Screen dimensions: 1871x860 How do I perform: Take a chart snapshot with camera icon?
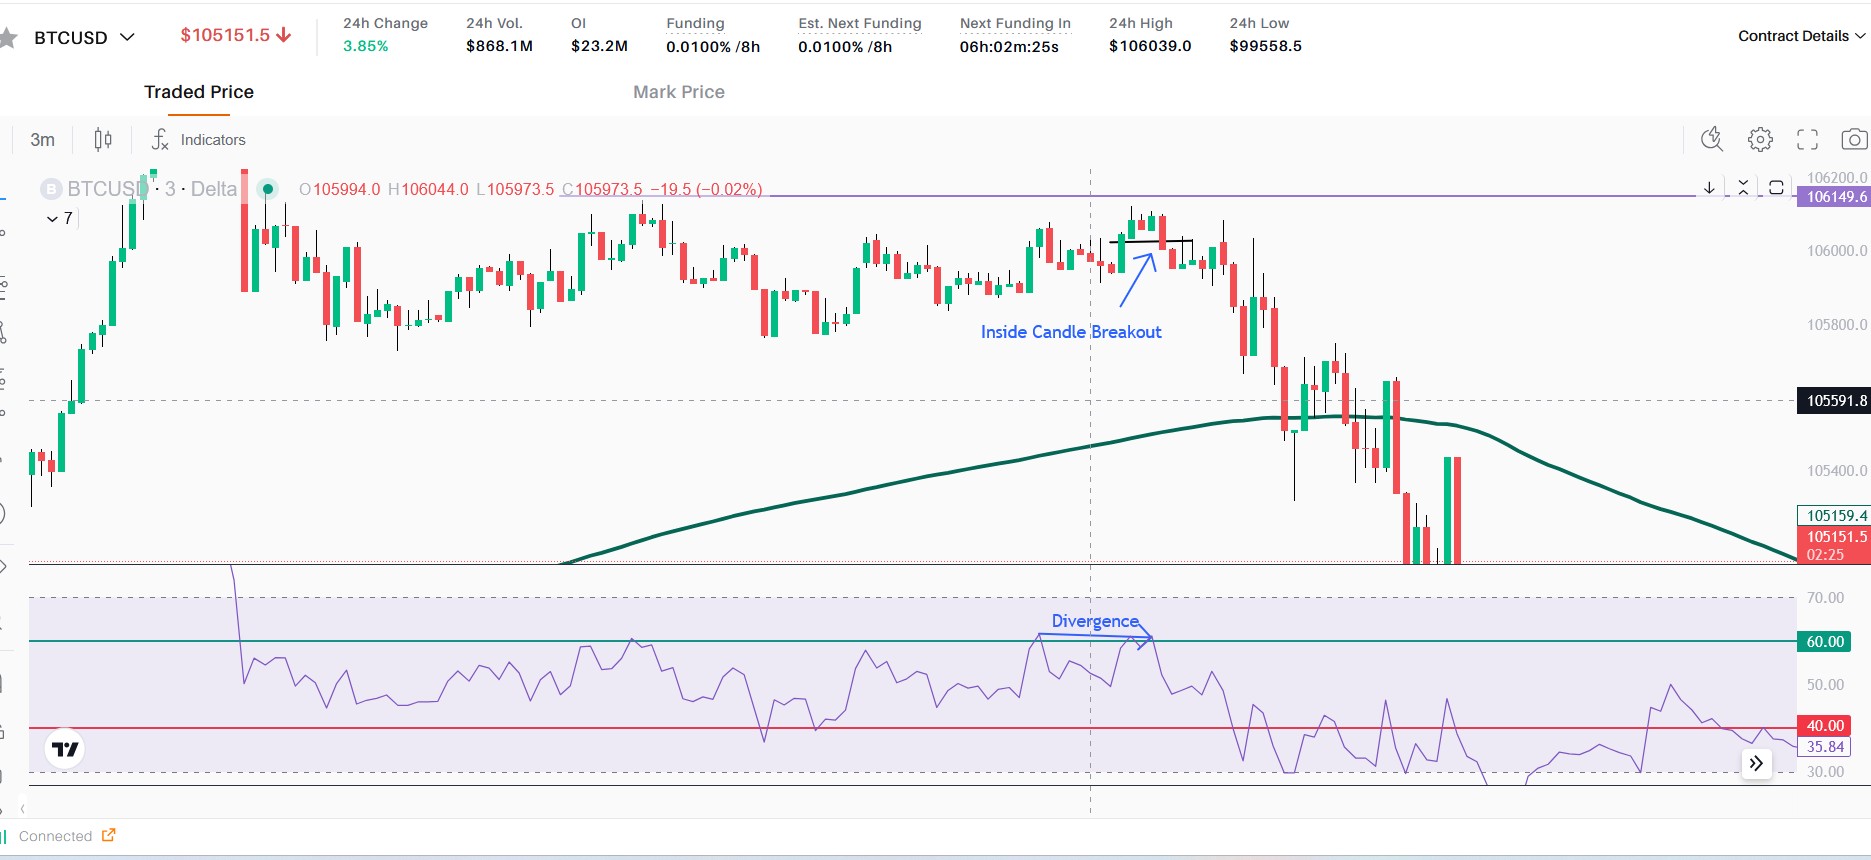click(x=1854, y=139)
